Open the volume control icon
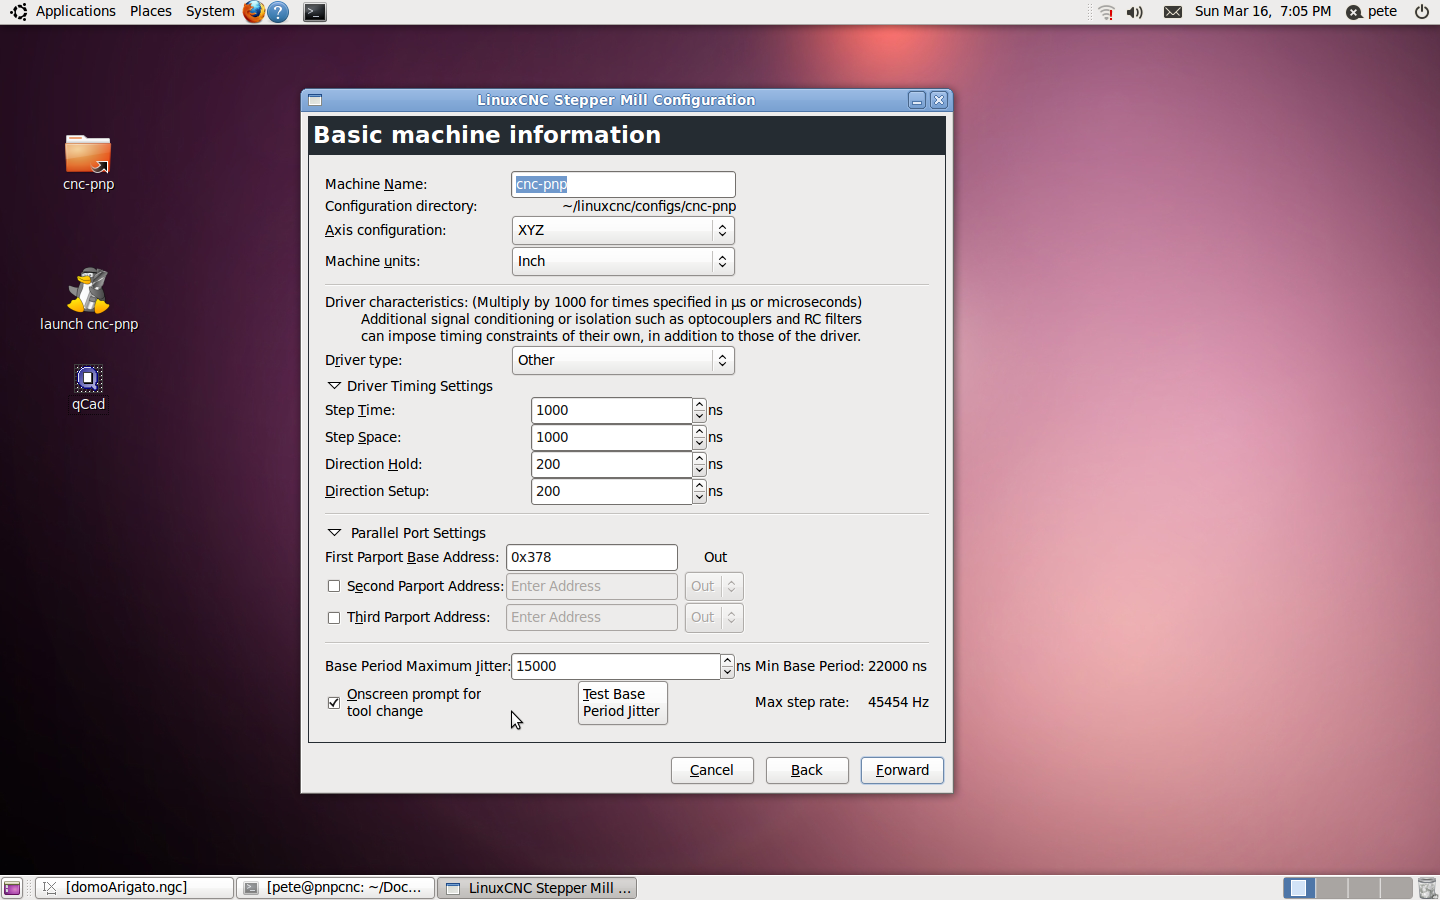The width and height of the screenshot is (1440, 900). tap(1135, 12)
